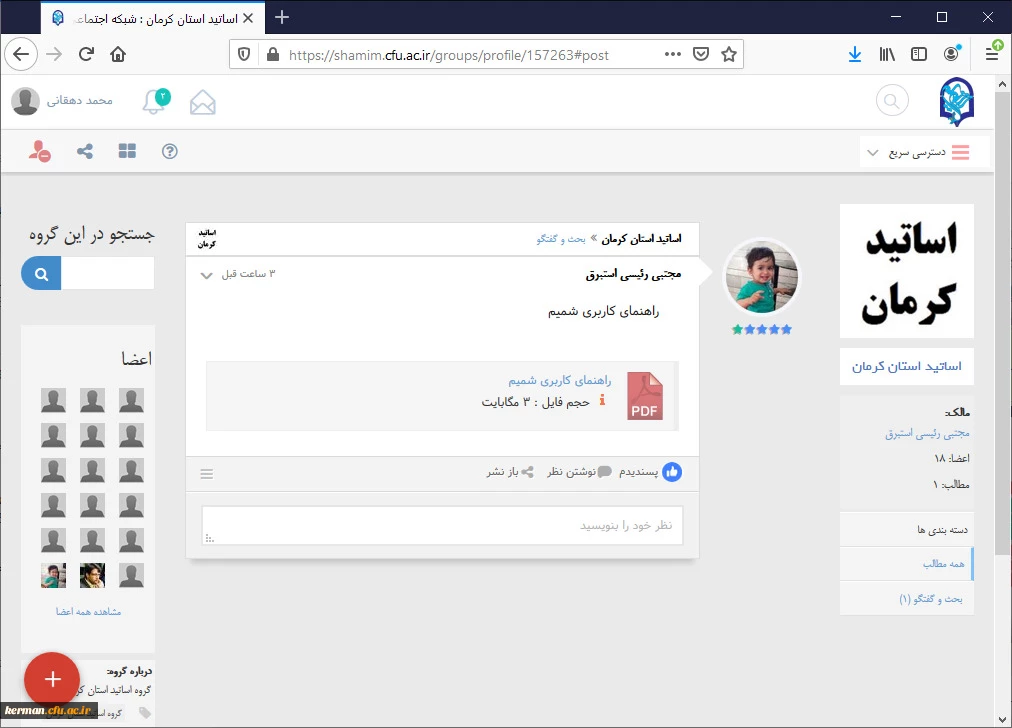The width and height of the screenshot is (1012, 728).
Task: Open the grid view icon
Action: click(127, 151)
